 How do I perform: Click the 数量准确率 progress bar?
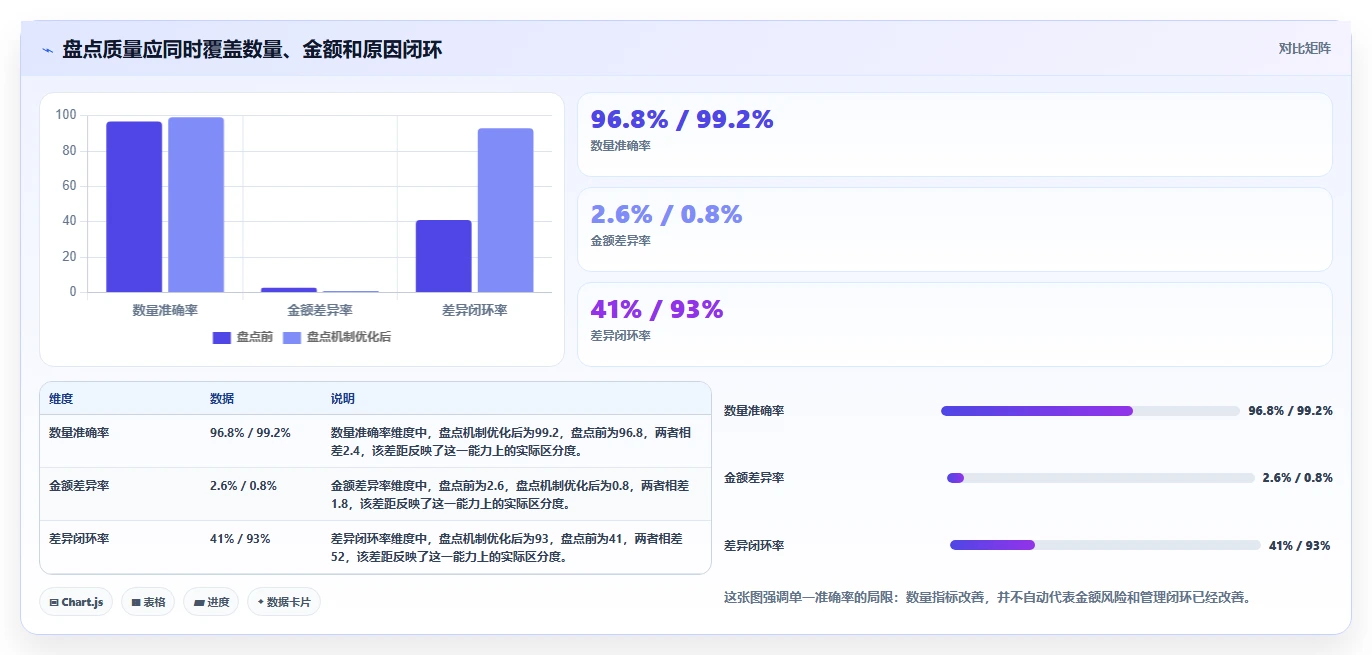pyautogui.click(x=1090, y=411)
